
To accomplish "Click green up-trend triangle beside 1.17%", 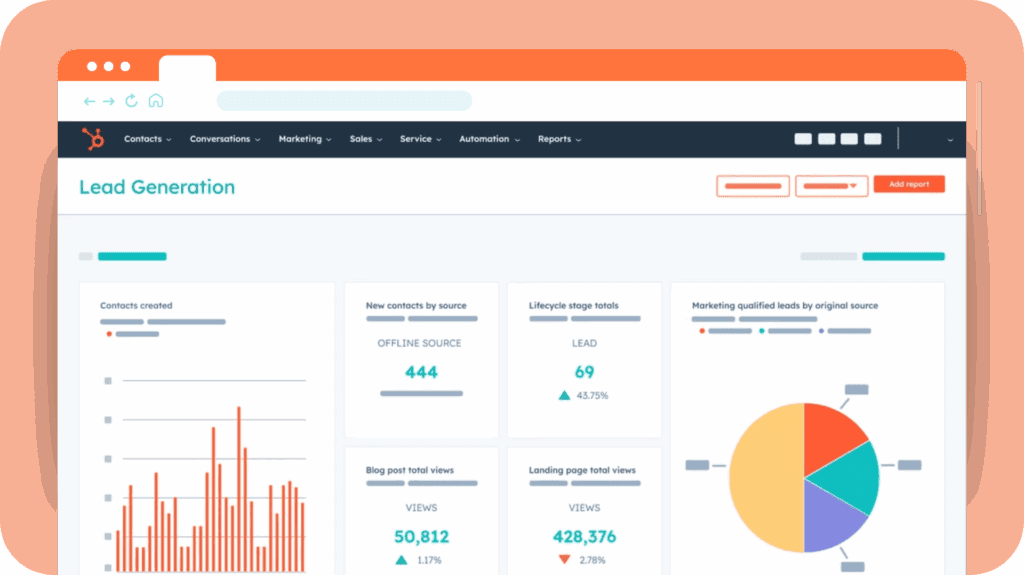I will [x=401, y=559].
